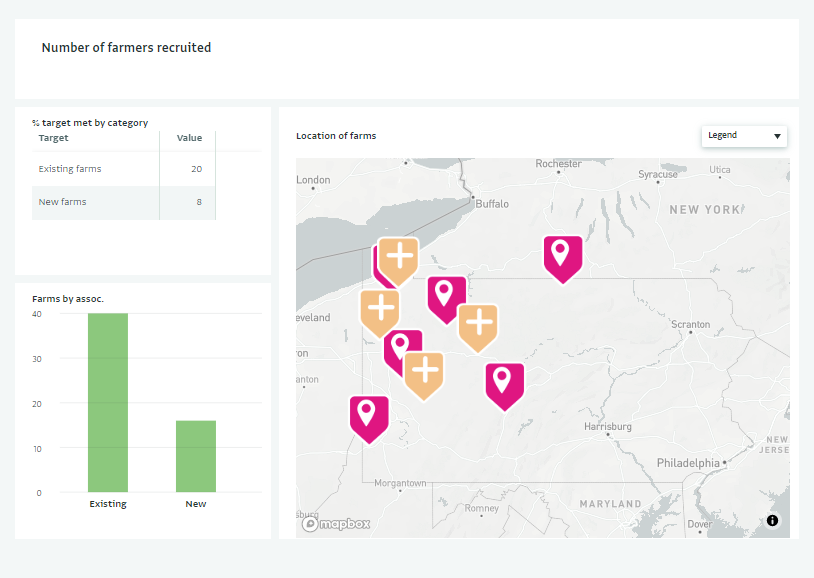The image size is (814, 578).
Task: Click the map information icon
Action: point(772,520)
